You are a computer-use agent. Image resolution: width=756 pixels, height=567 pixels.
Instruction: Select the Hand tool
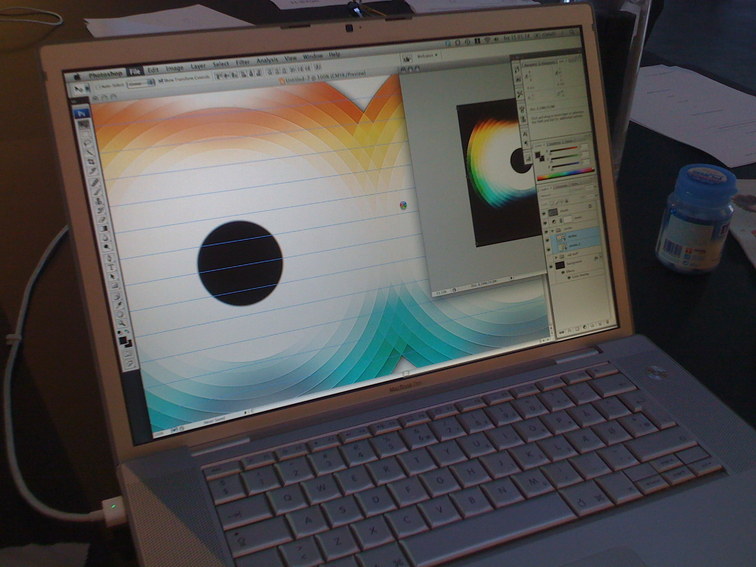click(x=120, y=315)
